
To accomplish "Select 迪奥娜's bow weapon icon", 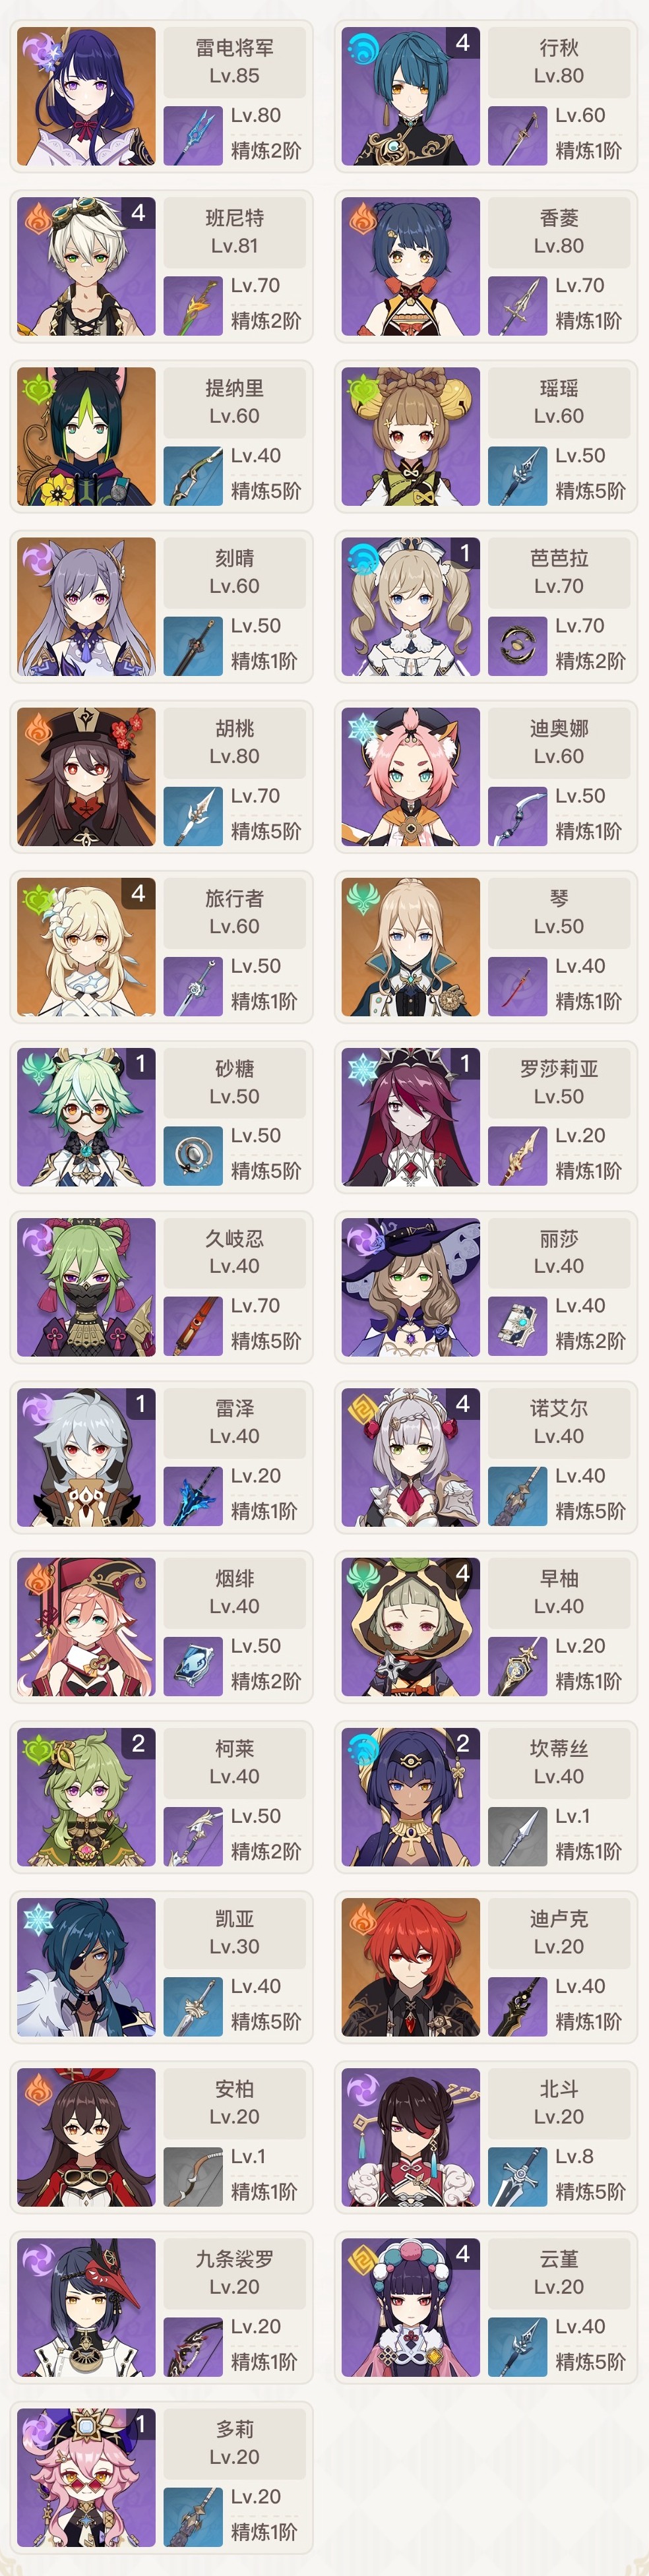I will click(517, 816).
